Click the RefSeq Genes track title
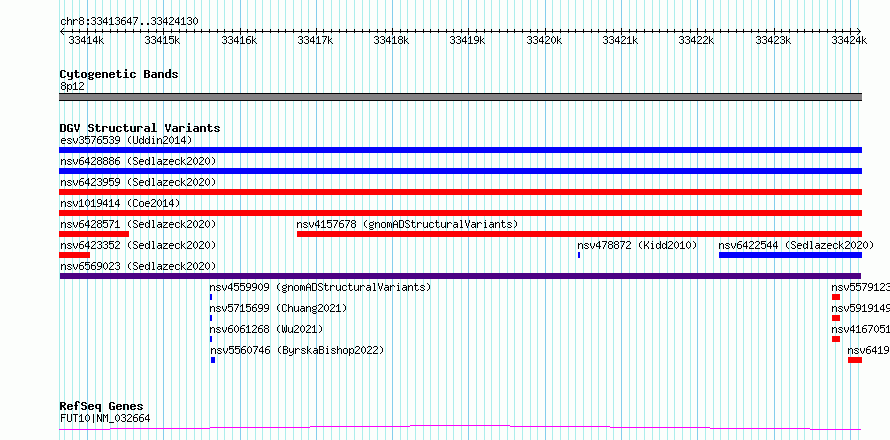 (101, 407)
